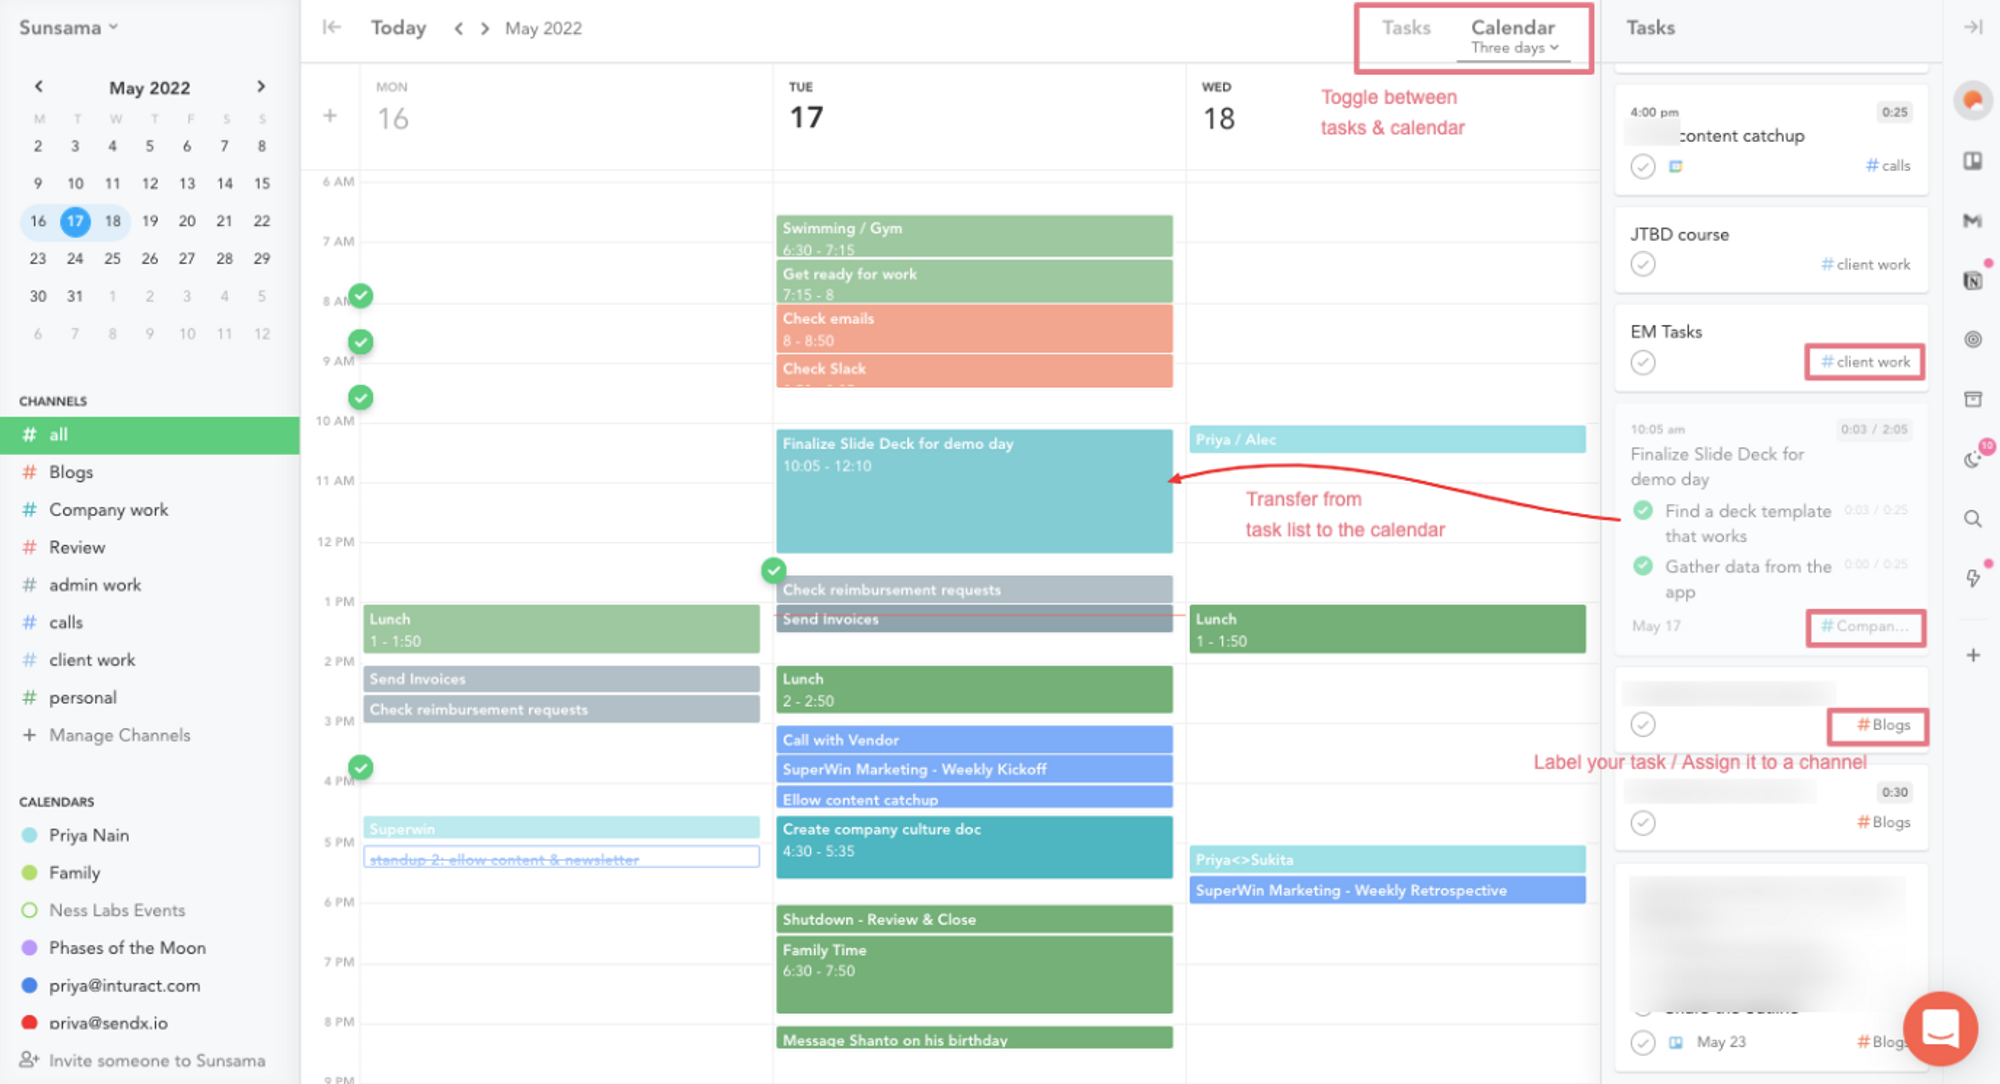Image resolution: width=2000 pixels, height=1084 pixels.
Task: Expand the Sunsama workspace switcher
Action: tap(67, 27)
